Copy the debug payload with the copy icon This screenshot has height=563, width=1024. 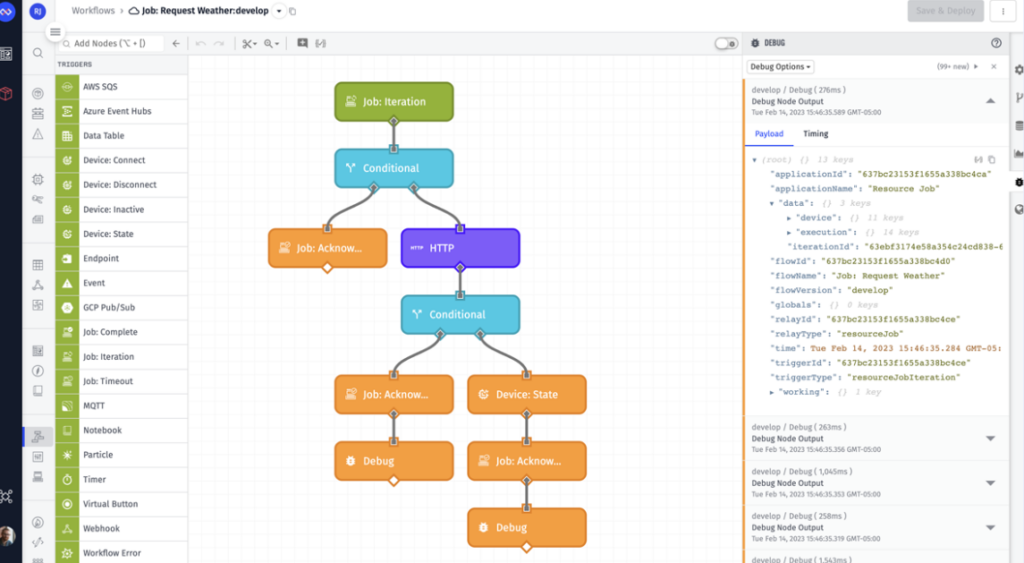point(992,160)
